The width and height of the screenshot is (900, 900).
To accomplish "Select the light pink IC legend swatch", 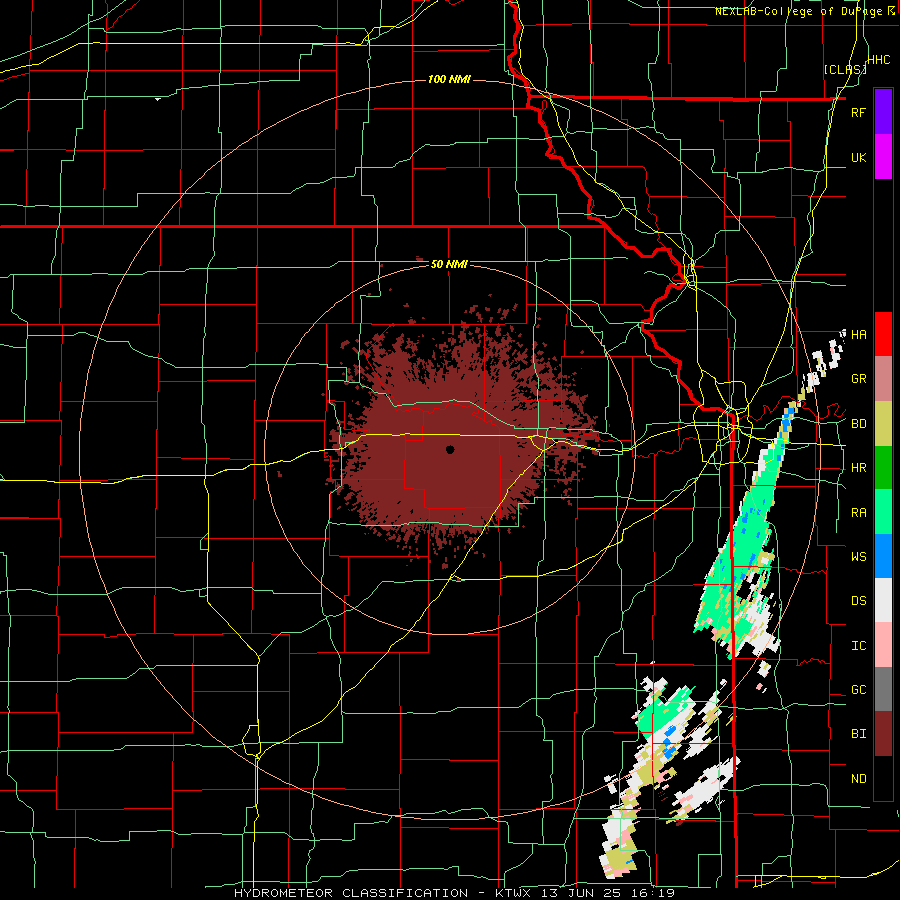I will click(x=883, y=645).
